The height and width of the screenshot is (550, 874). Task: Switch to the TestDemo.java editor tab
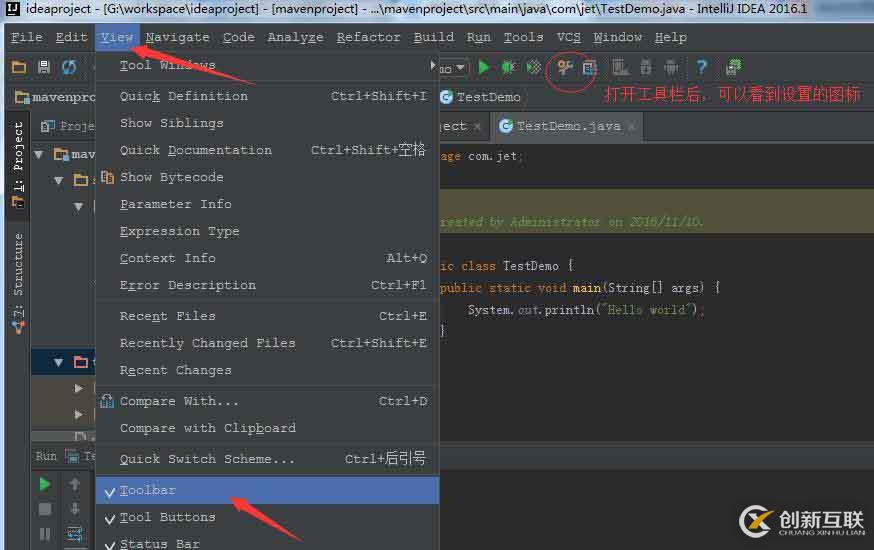pos(568,126)
